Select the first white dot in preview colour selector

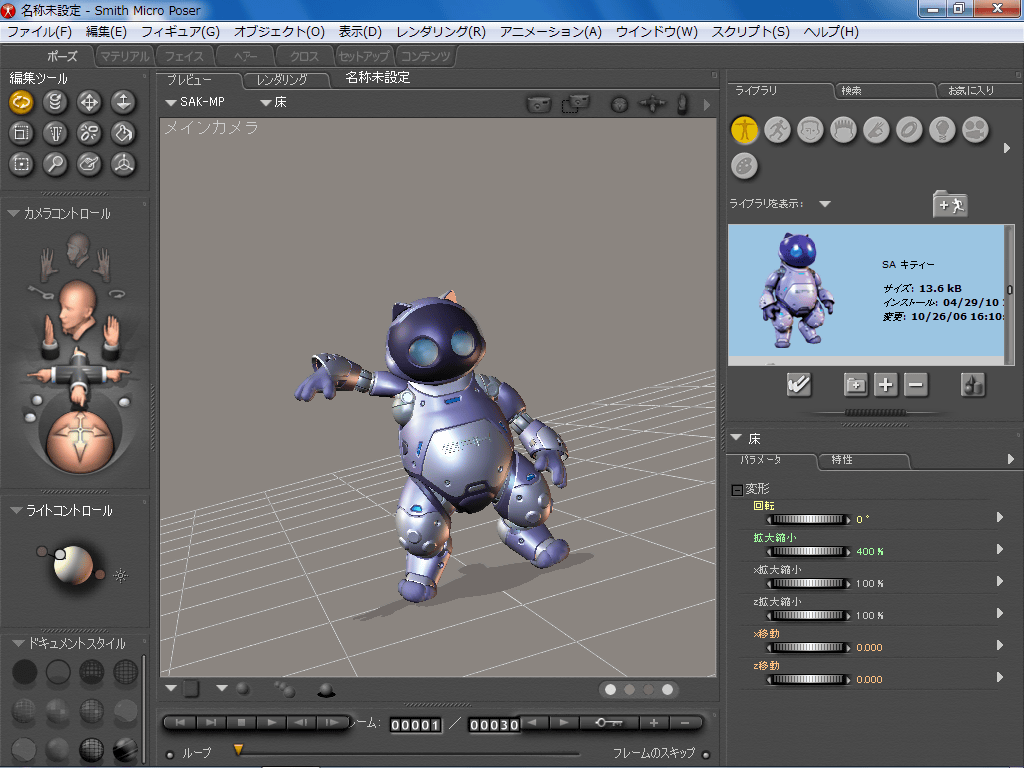pyautogui.click(x=610, y=690)
